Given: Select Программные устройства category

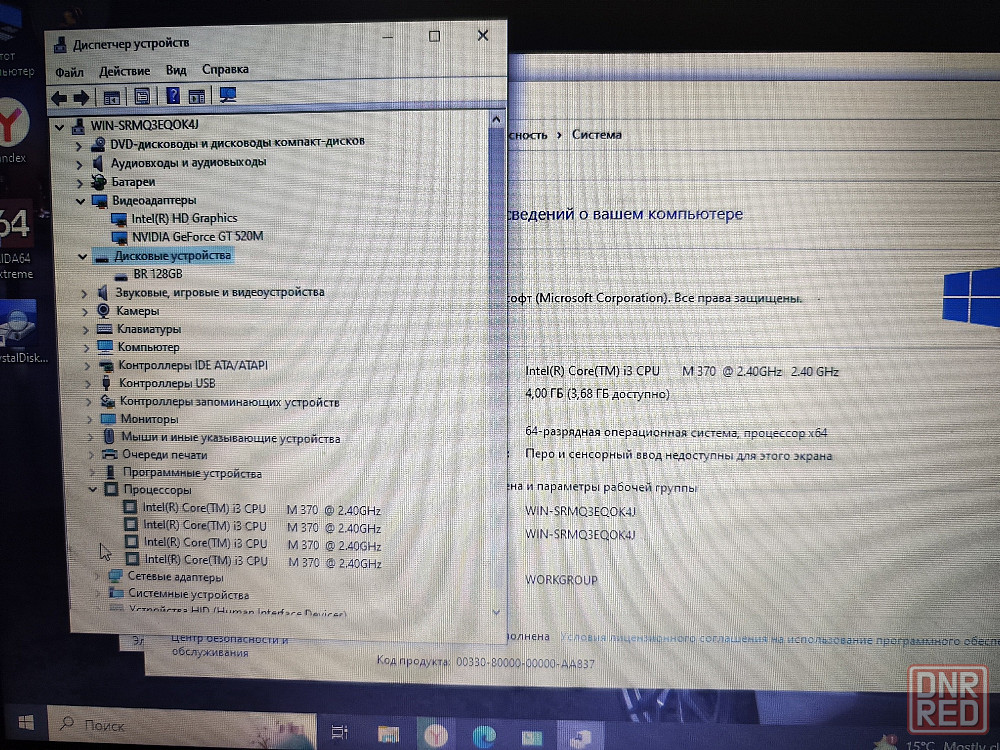Looking at the screenshot, I should coord(192,473).
